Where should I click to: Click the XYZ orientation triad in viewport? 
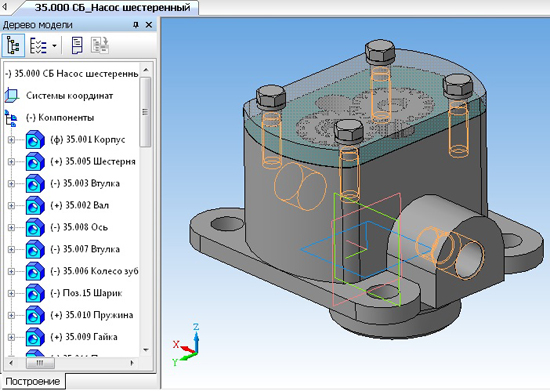pos(186,345)
